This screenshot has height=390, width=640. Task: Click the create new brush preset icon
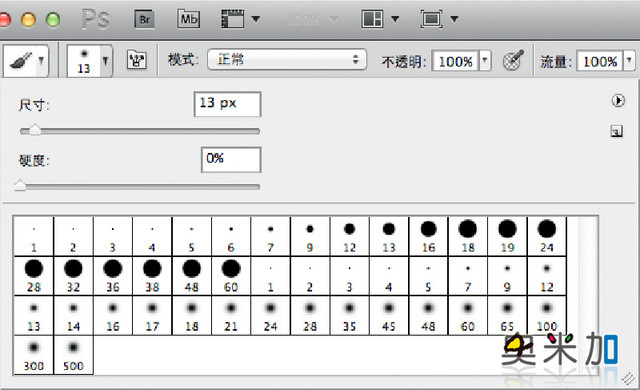click(x=617, y=131)
